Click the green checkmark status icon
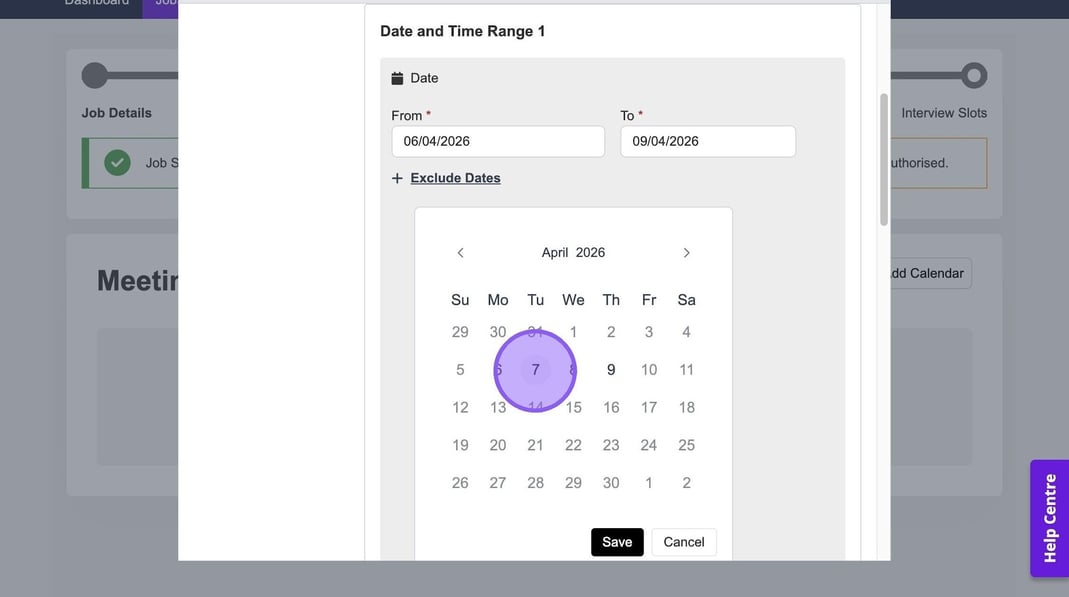1069x597 pixels. click(118, 162)
